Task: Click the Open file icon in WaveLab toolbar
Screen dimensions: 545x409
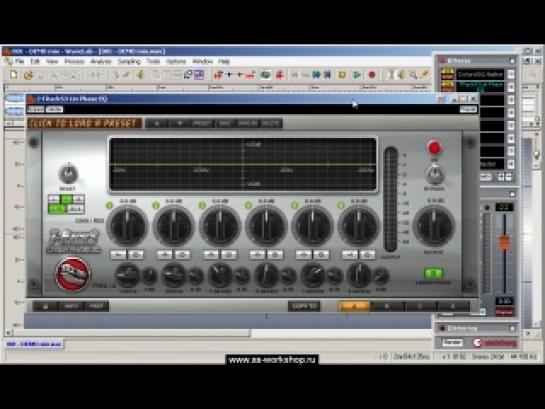Action: point(28,75)
